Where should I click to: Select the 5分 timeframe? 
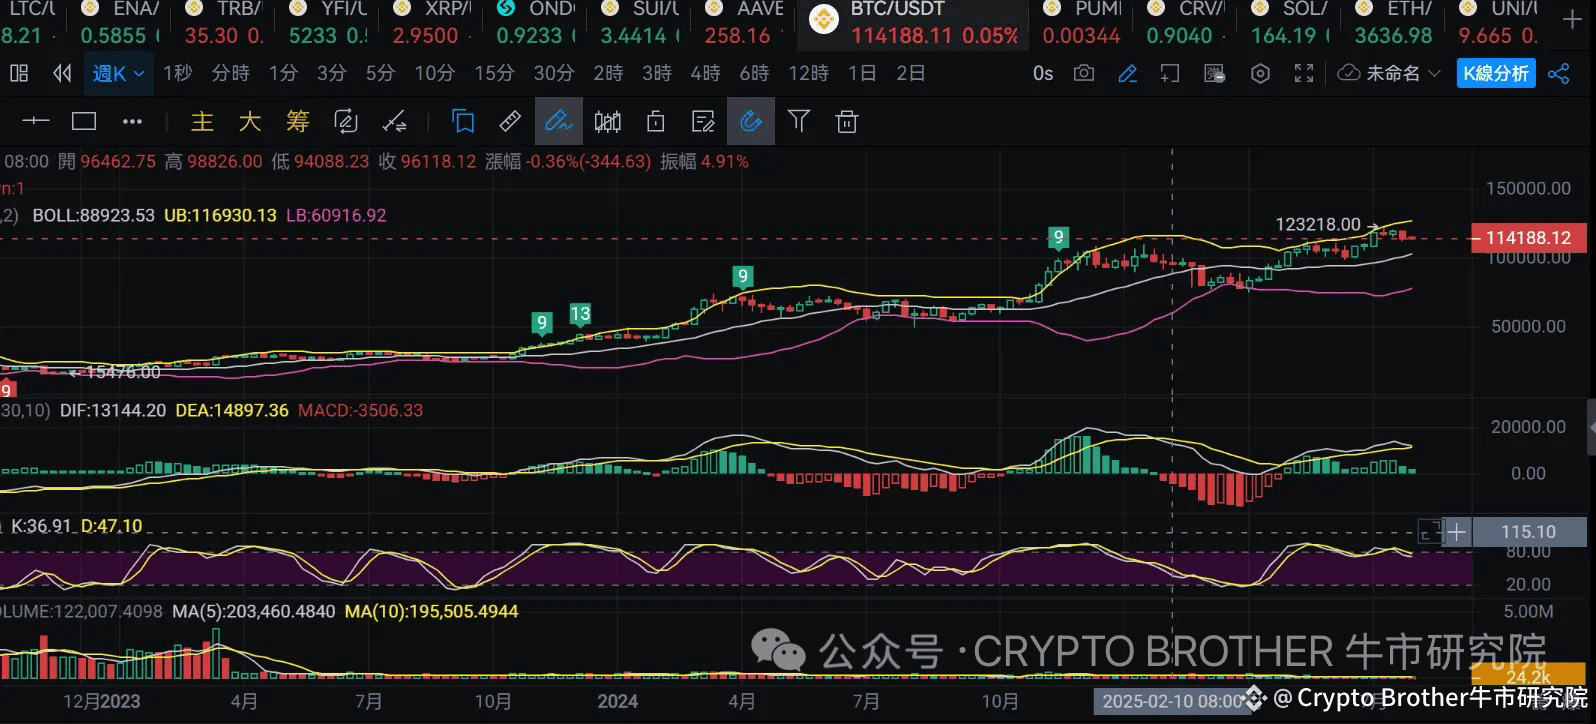(380, 73)
